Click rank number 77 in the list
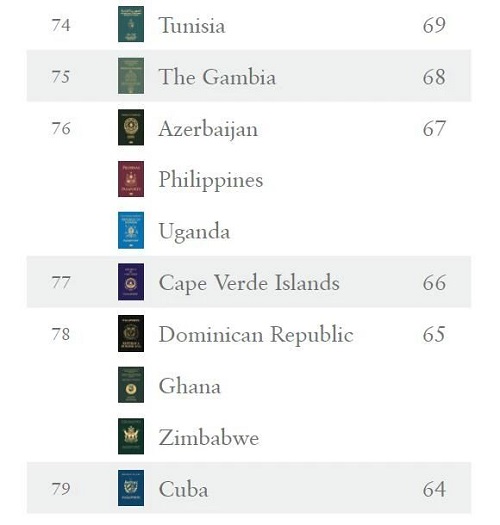The height and width of the screenshot is (525, 500). click(61, 283)
